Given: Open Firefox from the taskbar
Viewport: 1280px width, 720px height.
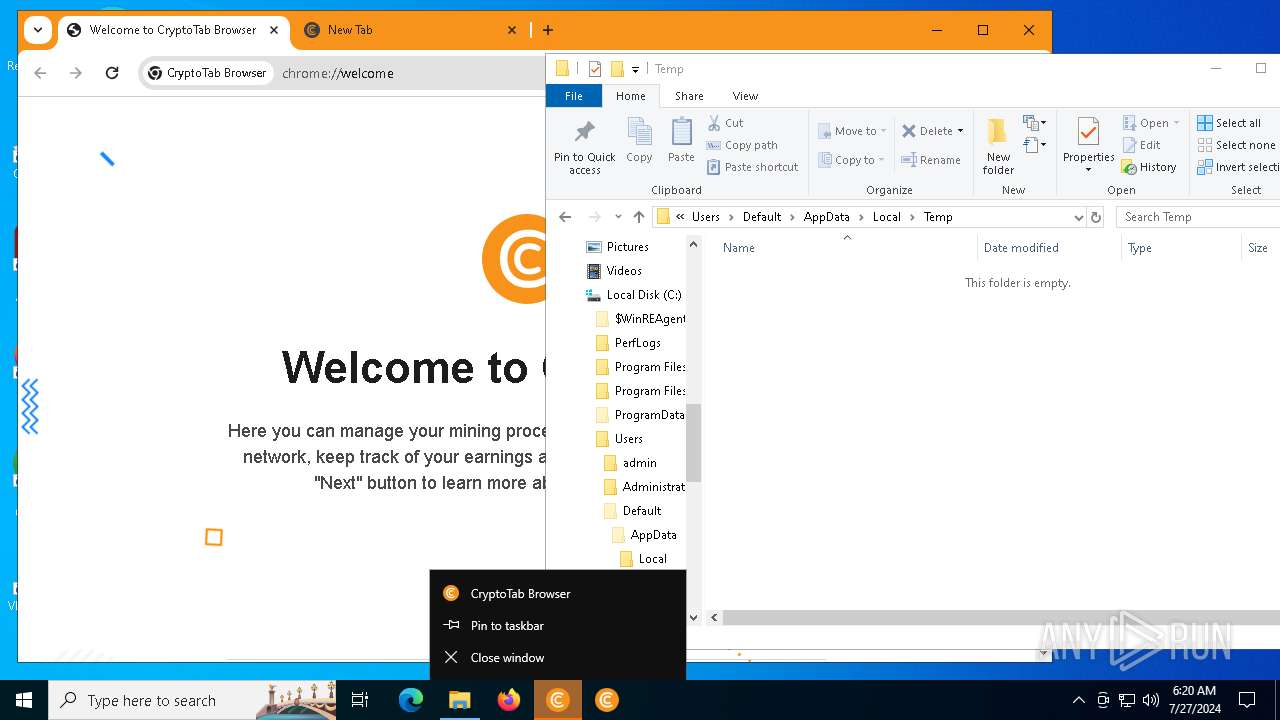Looking at the screenshot, I should click(509, 700).
